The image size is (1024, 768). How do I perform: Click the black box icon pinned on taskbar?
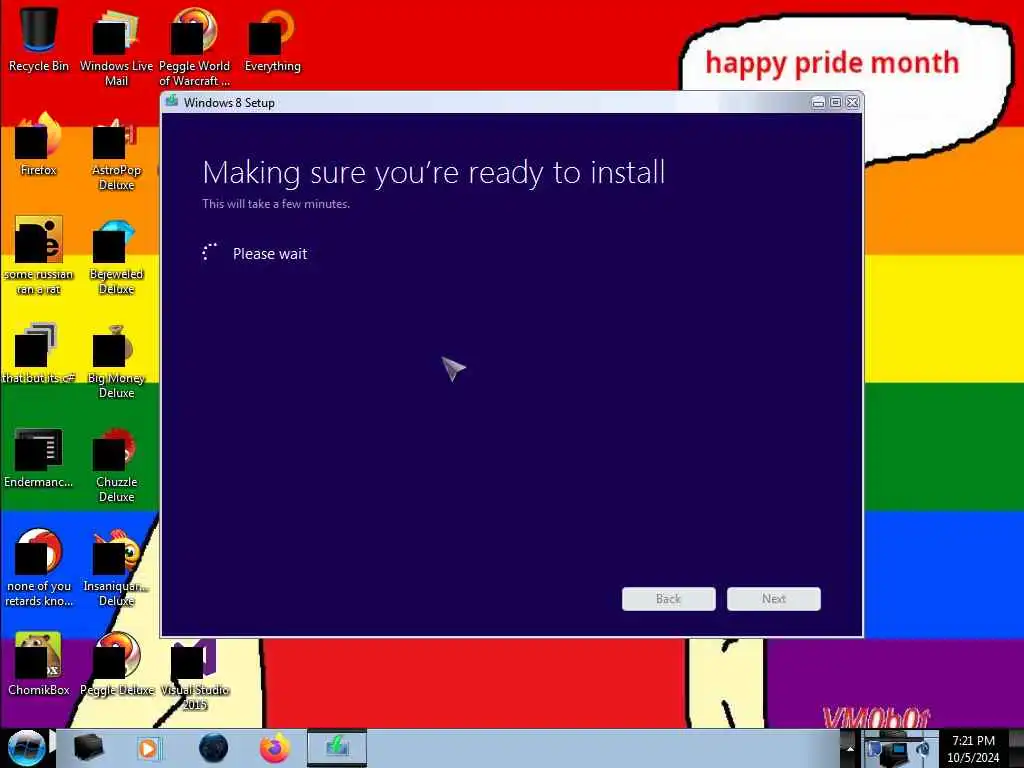(x=88, y=748)
